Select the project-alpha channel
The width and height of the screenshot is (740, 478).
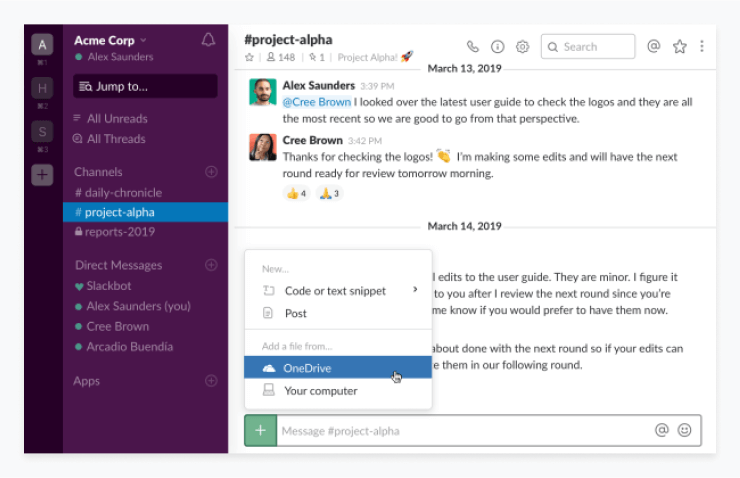145,212
